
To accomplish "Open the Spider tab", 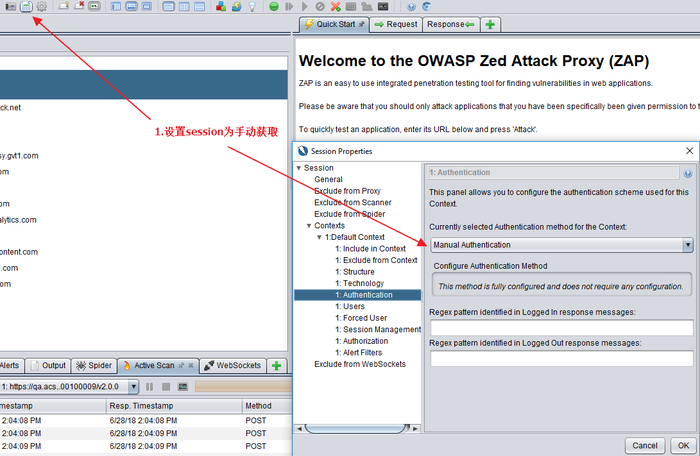I will pyautogui.click(x=95, y=366).
